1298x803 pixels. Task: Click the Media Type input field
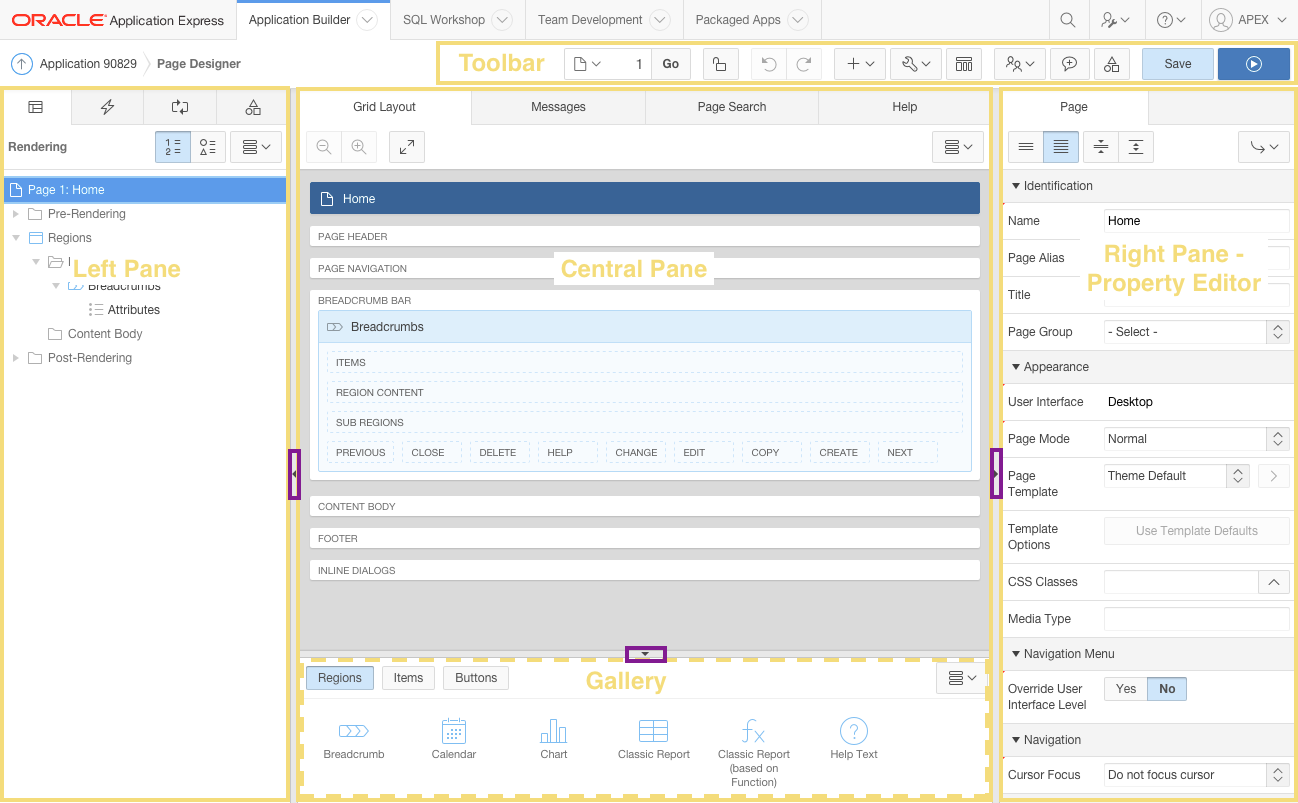tap(1196, 619)
